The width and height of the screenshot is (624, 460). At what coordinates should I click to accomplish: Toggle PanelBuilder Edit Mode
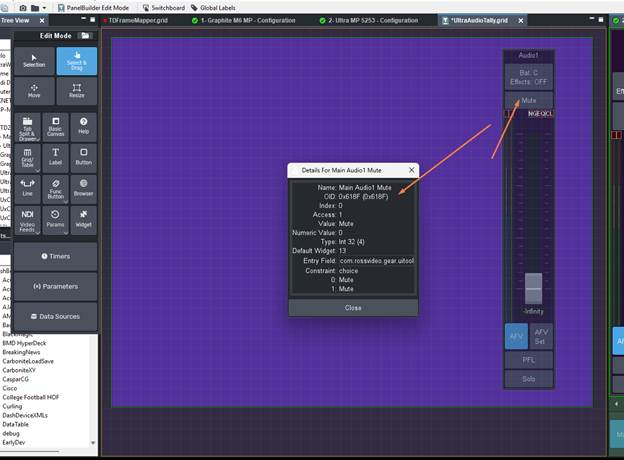(94, 8)
